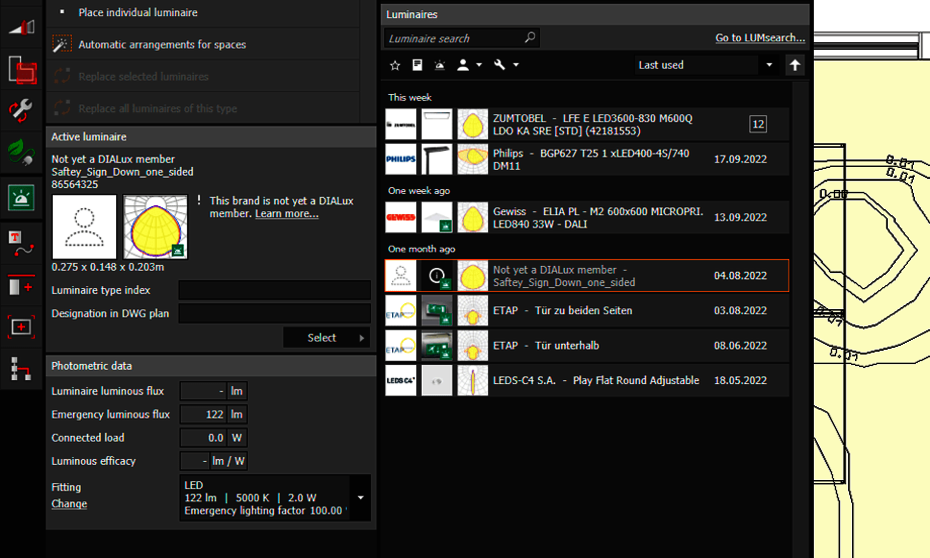The image size is (930, 558).
Task: Click the Luminaire search field
Action: point(453,38)
